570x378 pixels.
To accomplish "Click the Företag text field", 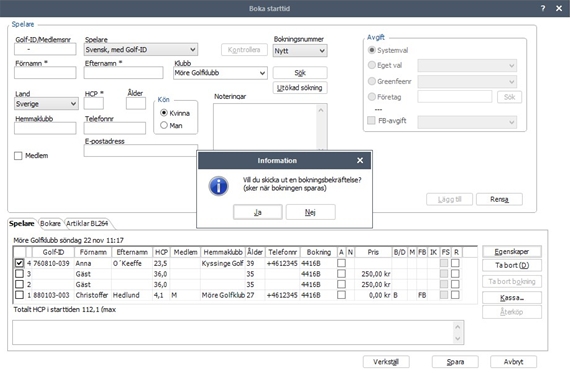I will (x=455, y=97).
